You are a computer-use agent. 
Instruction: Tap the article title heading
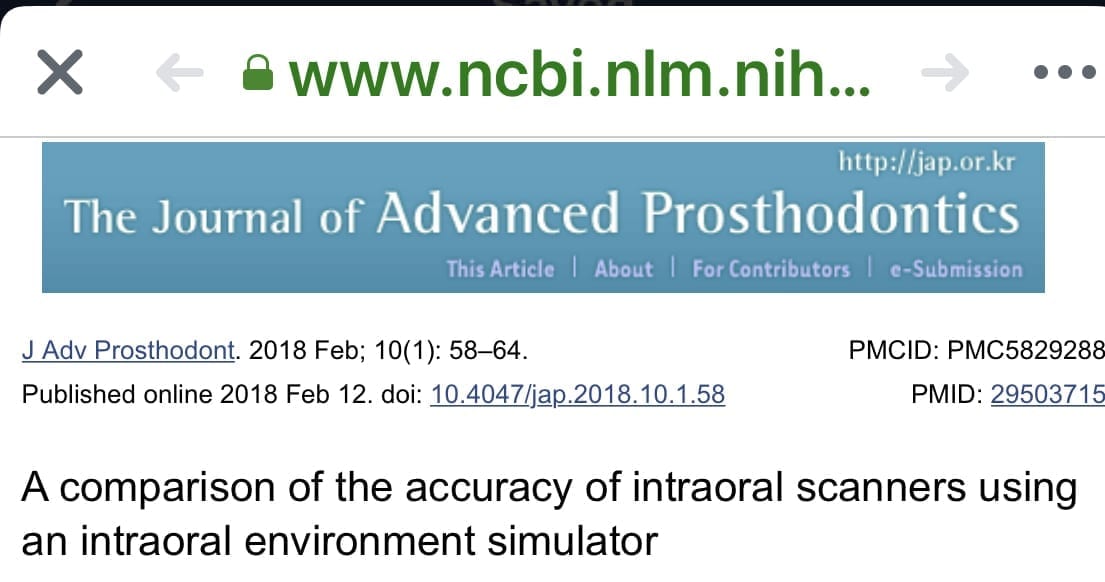click(x=549, y=514)
